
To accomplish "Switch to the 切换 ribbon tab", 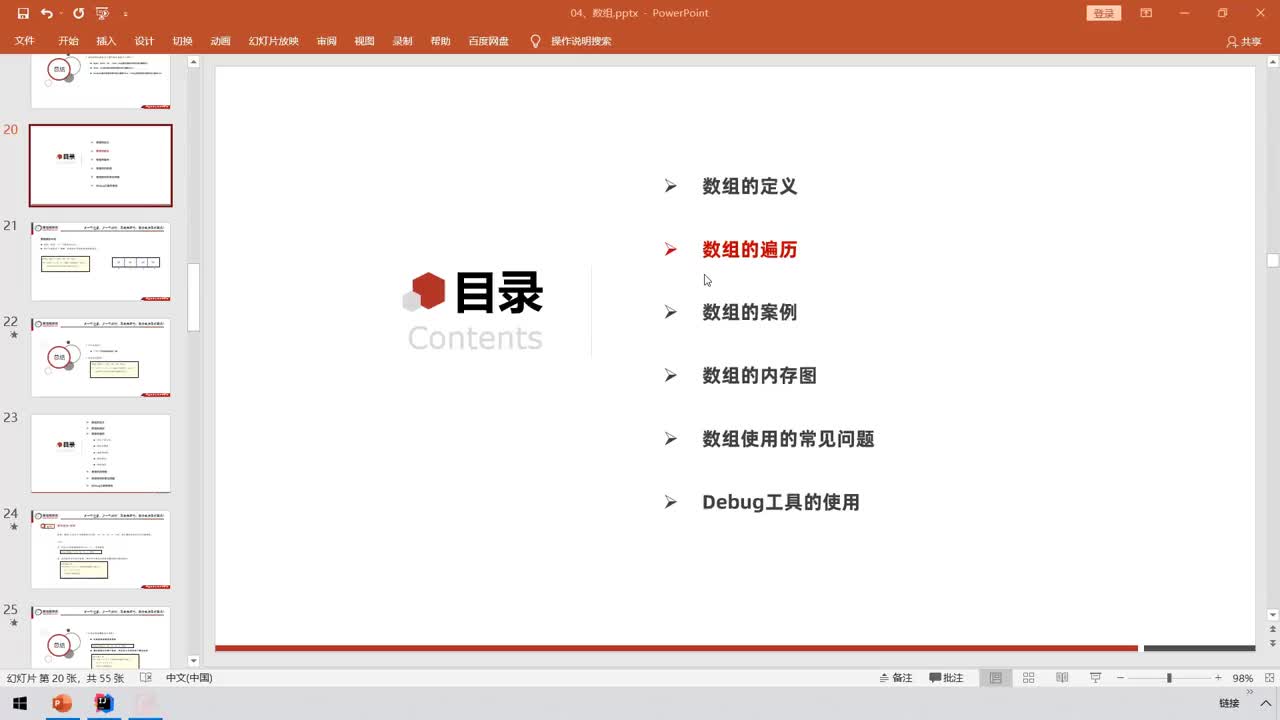I will pos(182,41).
